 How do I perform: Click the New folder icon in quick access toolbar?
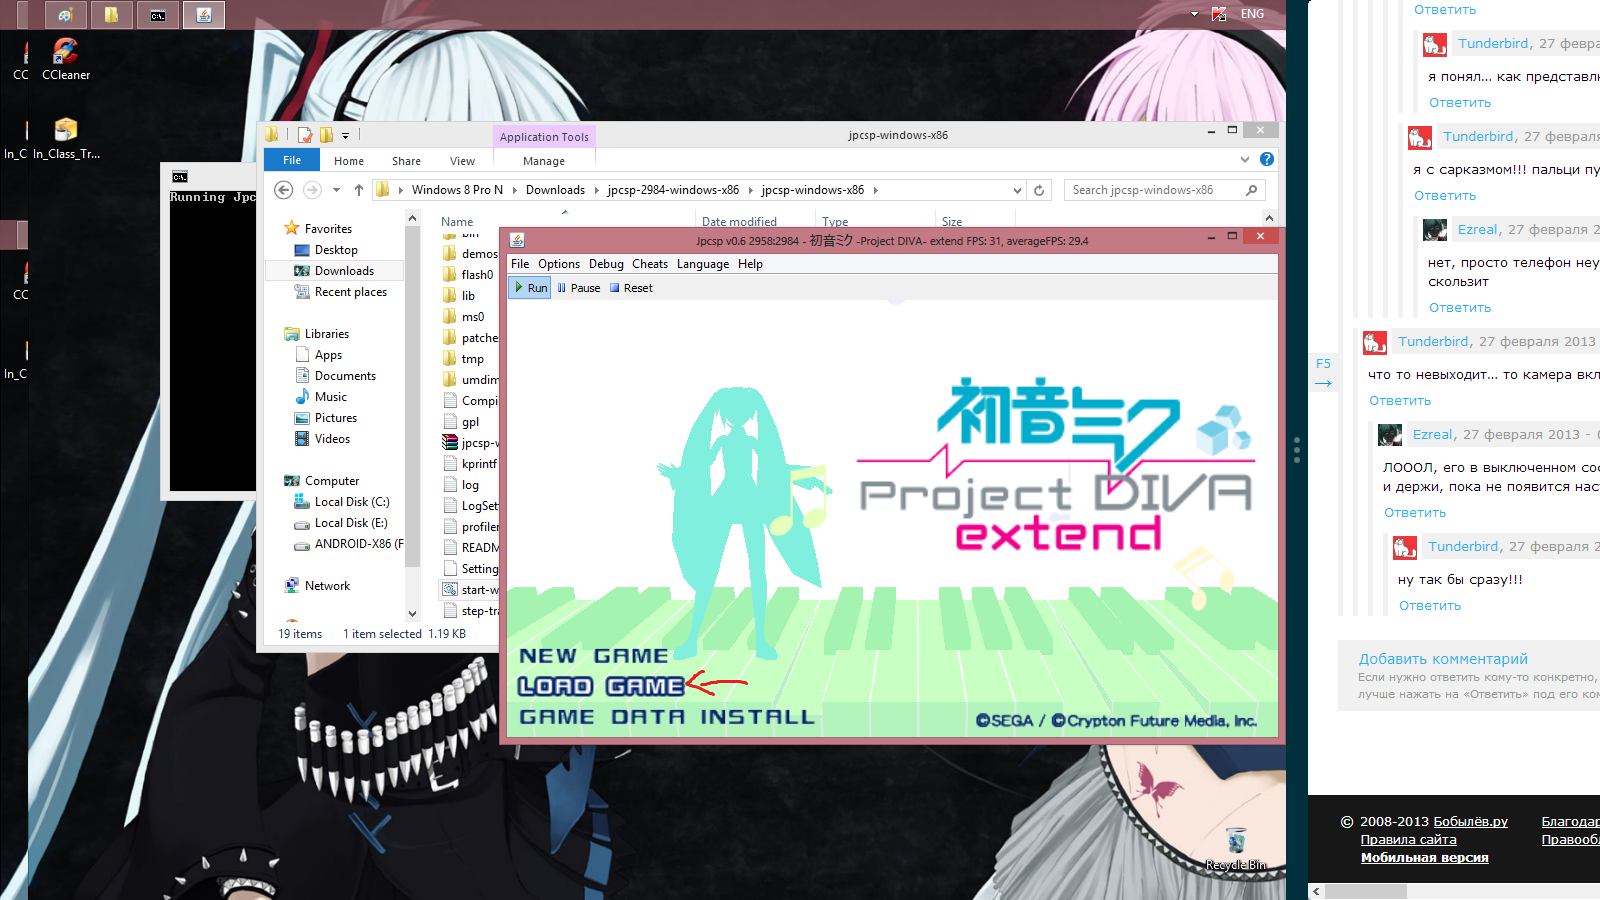[326, 135]
